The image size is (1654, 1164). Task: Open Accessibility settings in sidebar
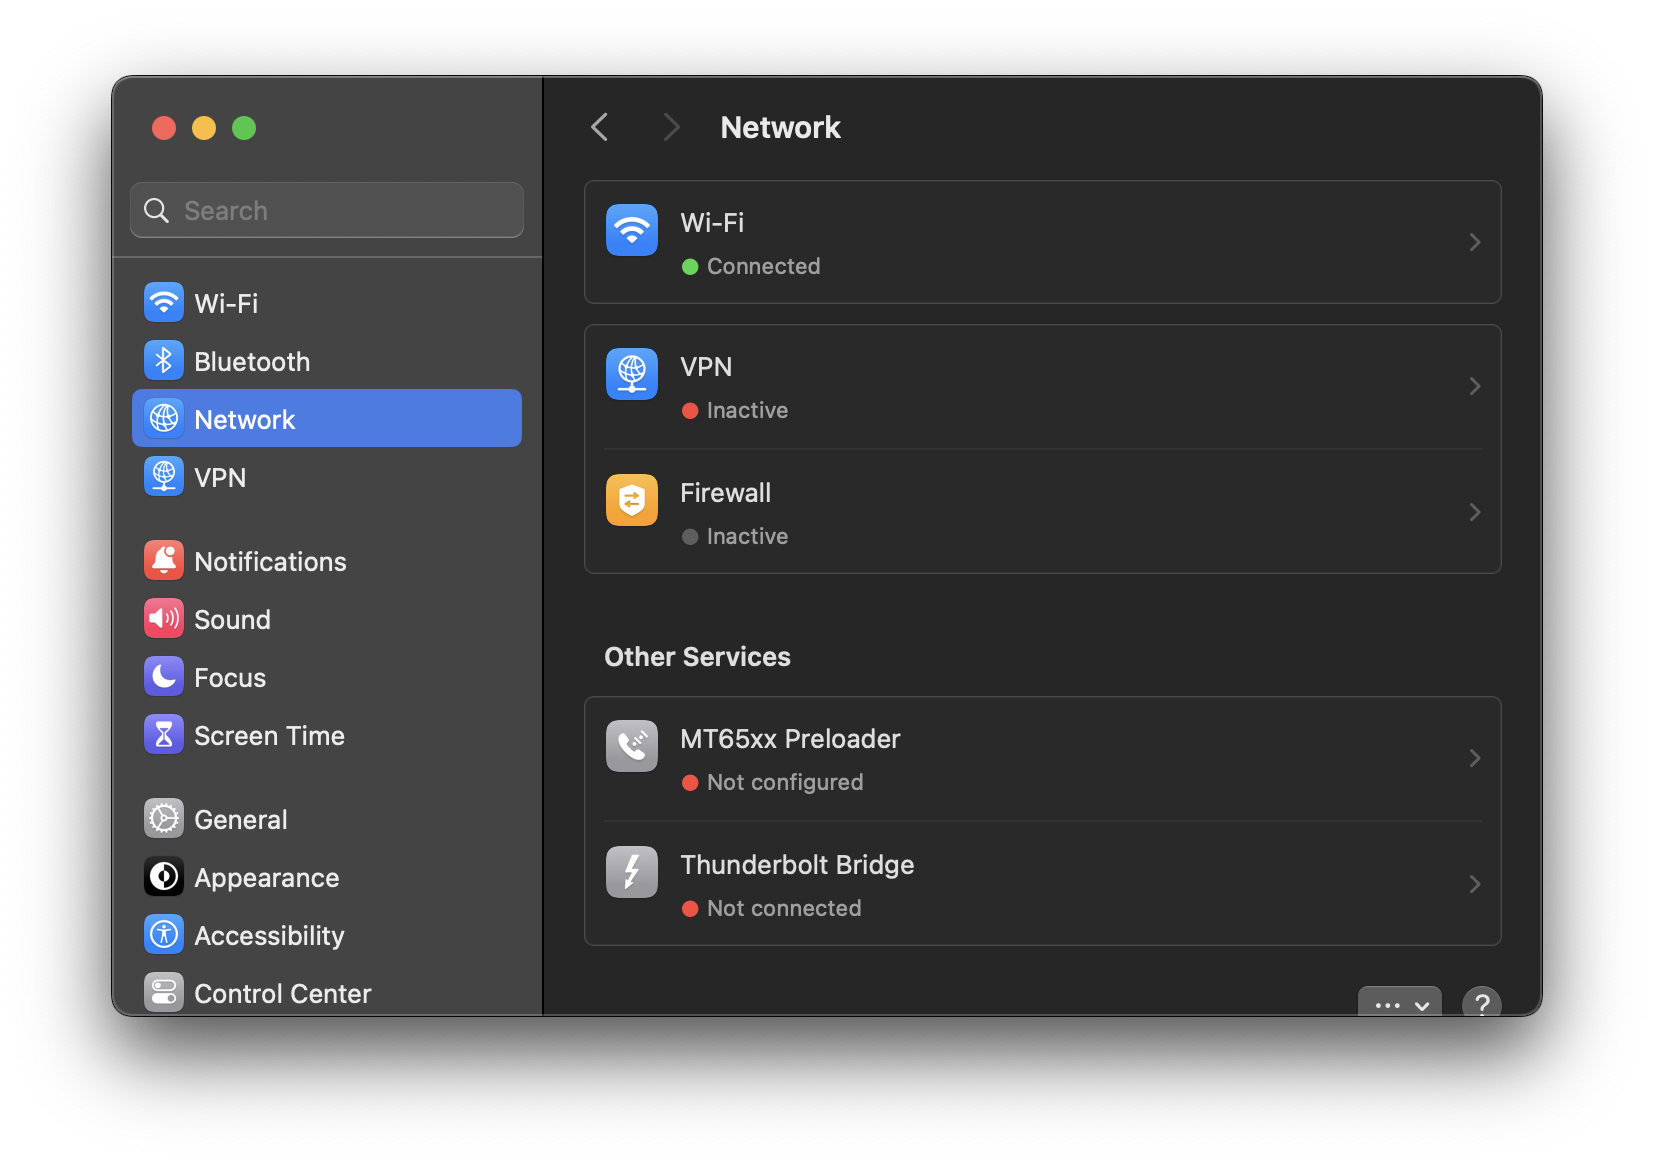pos(268,936)
